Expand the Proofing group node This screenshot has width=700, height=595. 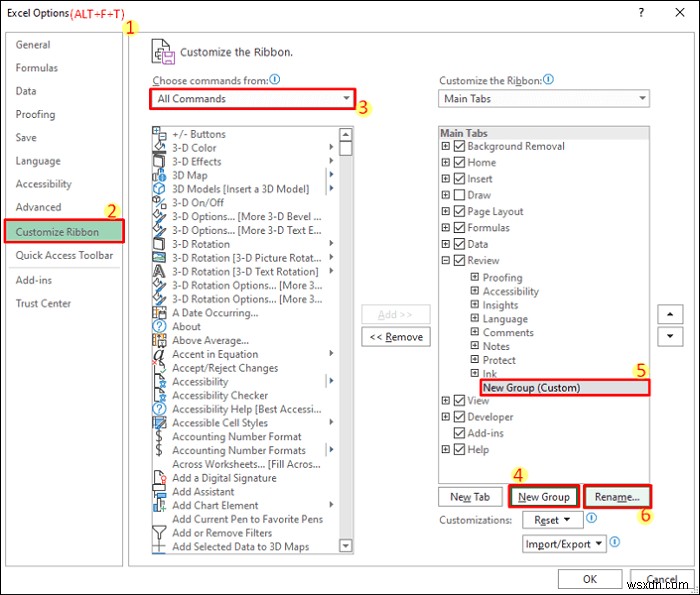[475, 277]
